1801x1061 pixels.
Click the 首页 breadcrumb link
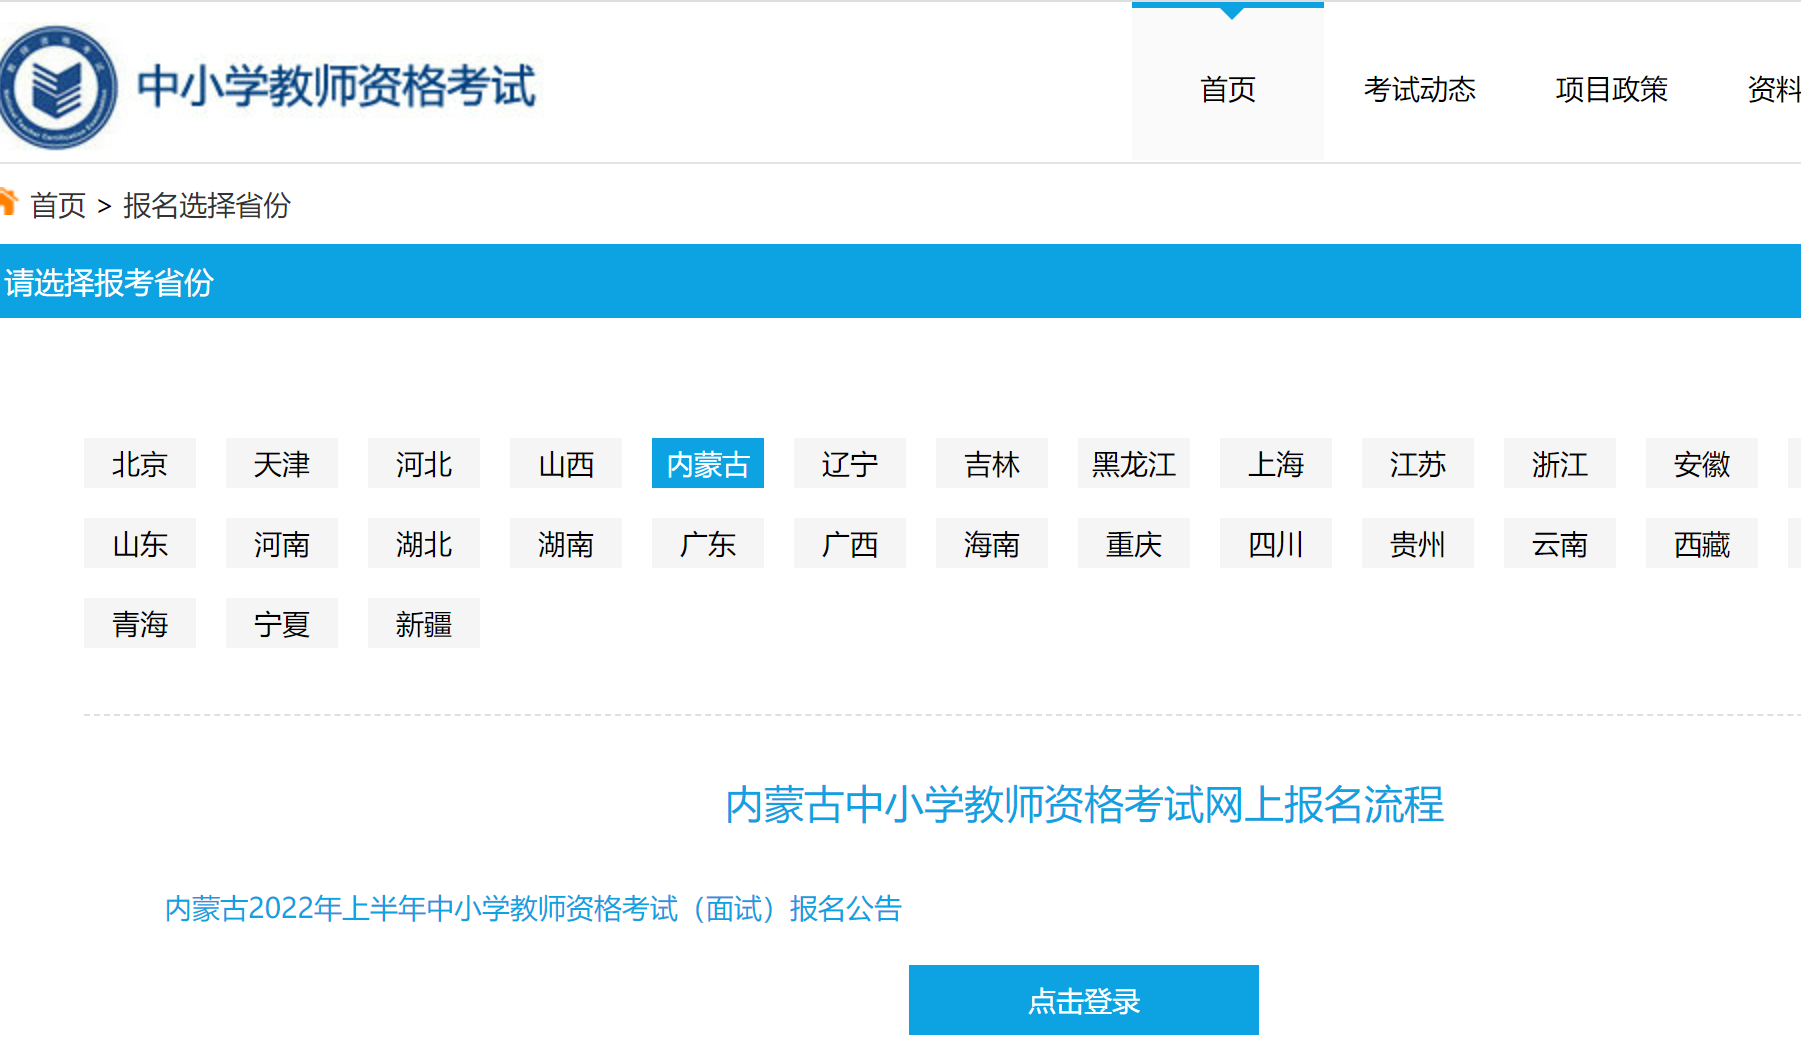coord(58,206)
